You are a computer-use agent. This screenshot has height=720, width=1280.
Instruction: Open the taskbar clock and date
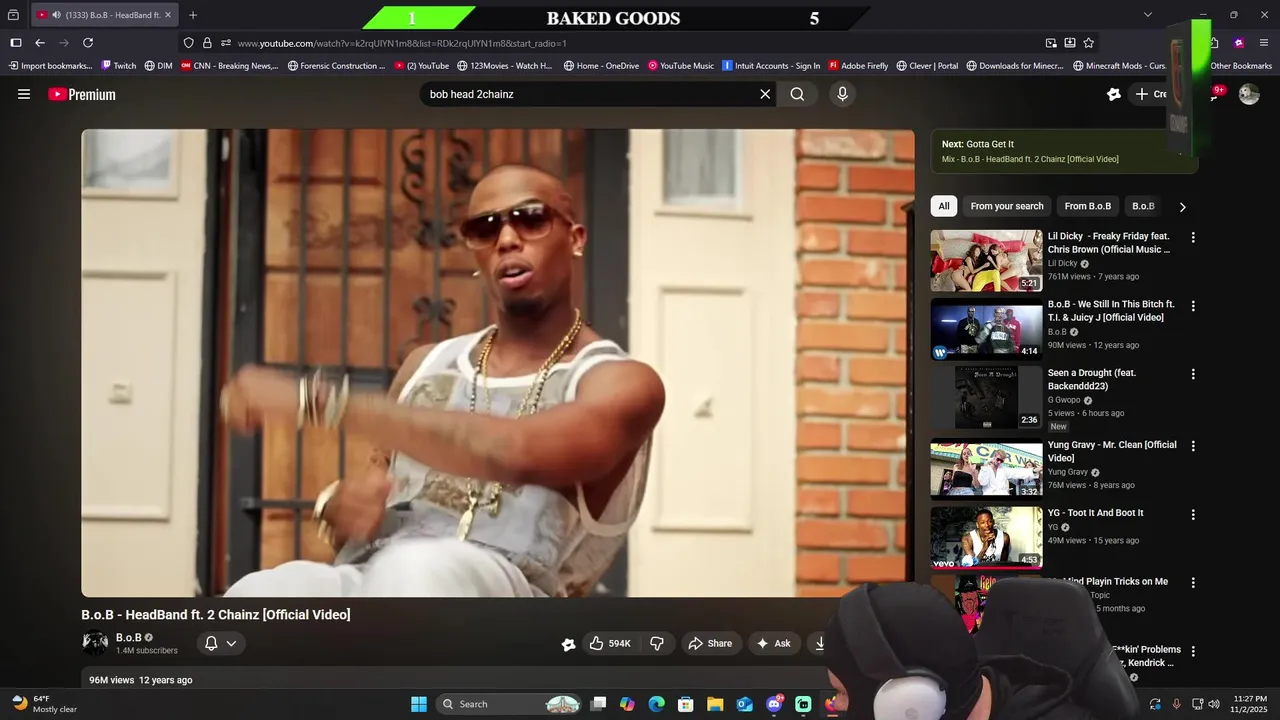click(x=1250, y=704)
